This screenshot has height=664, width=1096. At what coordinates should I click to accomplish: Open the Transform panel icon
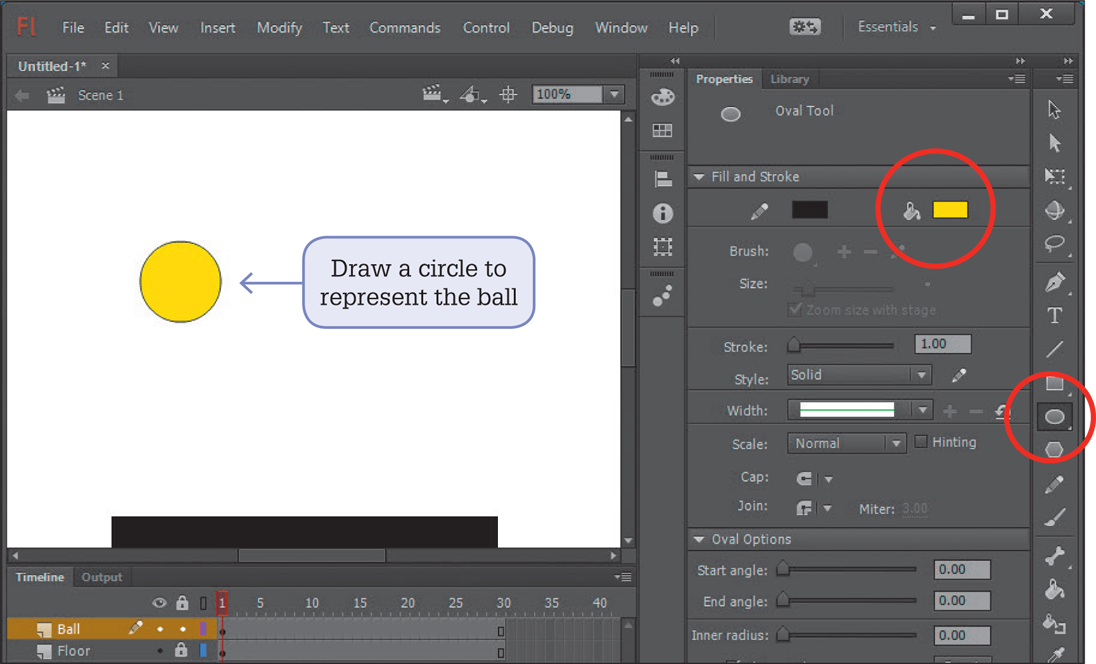click(x=662, y=246)
